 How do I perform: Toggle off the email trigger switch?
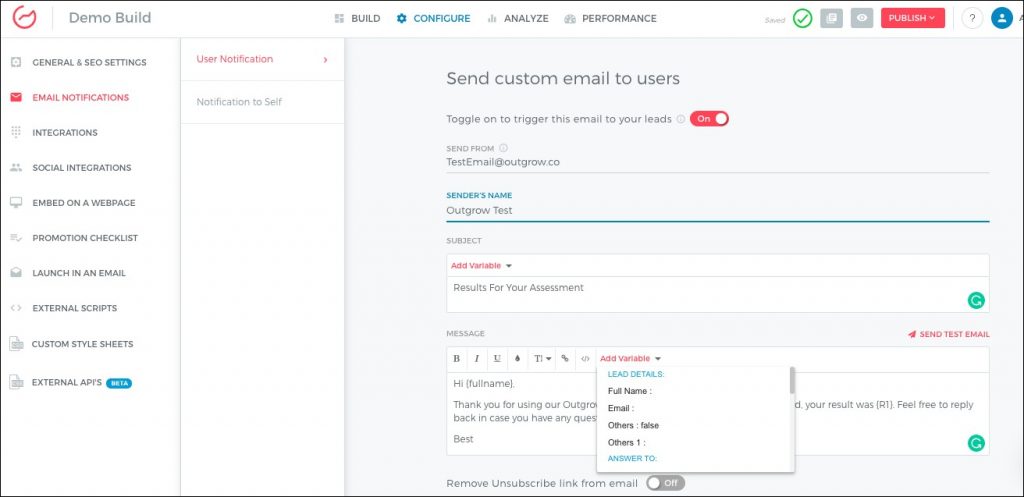point(709,119)
